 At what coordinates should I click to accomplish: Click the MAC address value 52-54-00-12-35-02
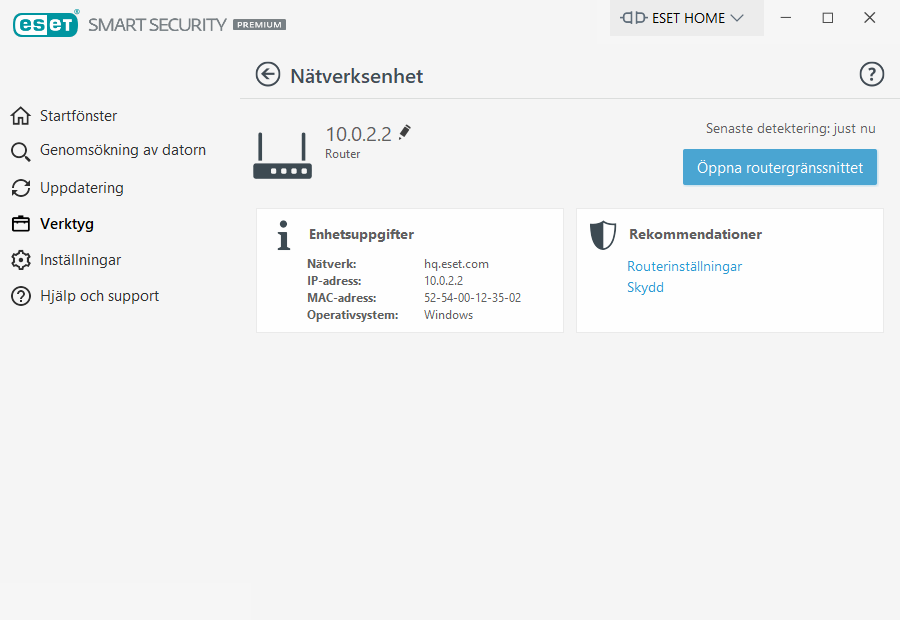tap(472, 298)
